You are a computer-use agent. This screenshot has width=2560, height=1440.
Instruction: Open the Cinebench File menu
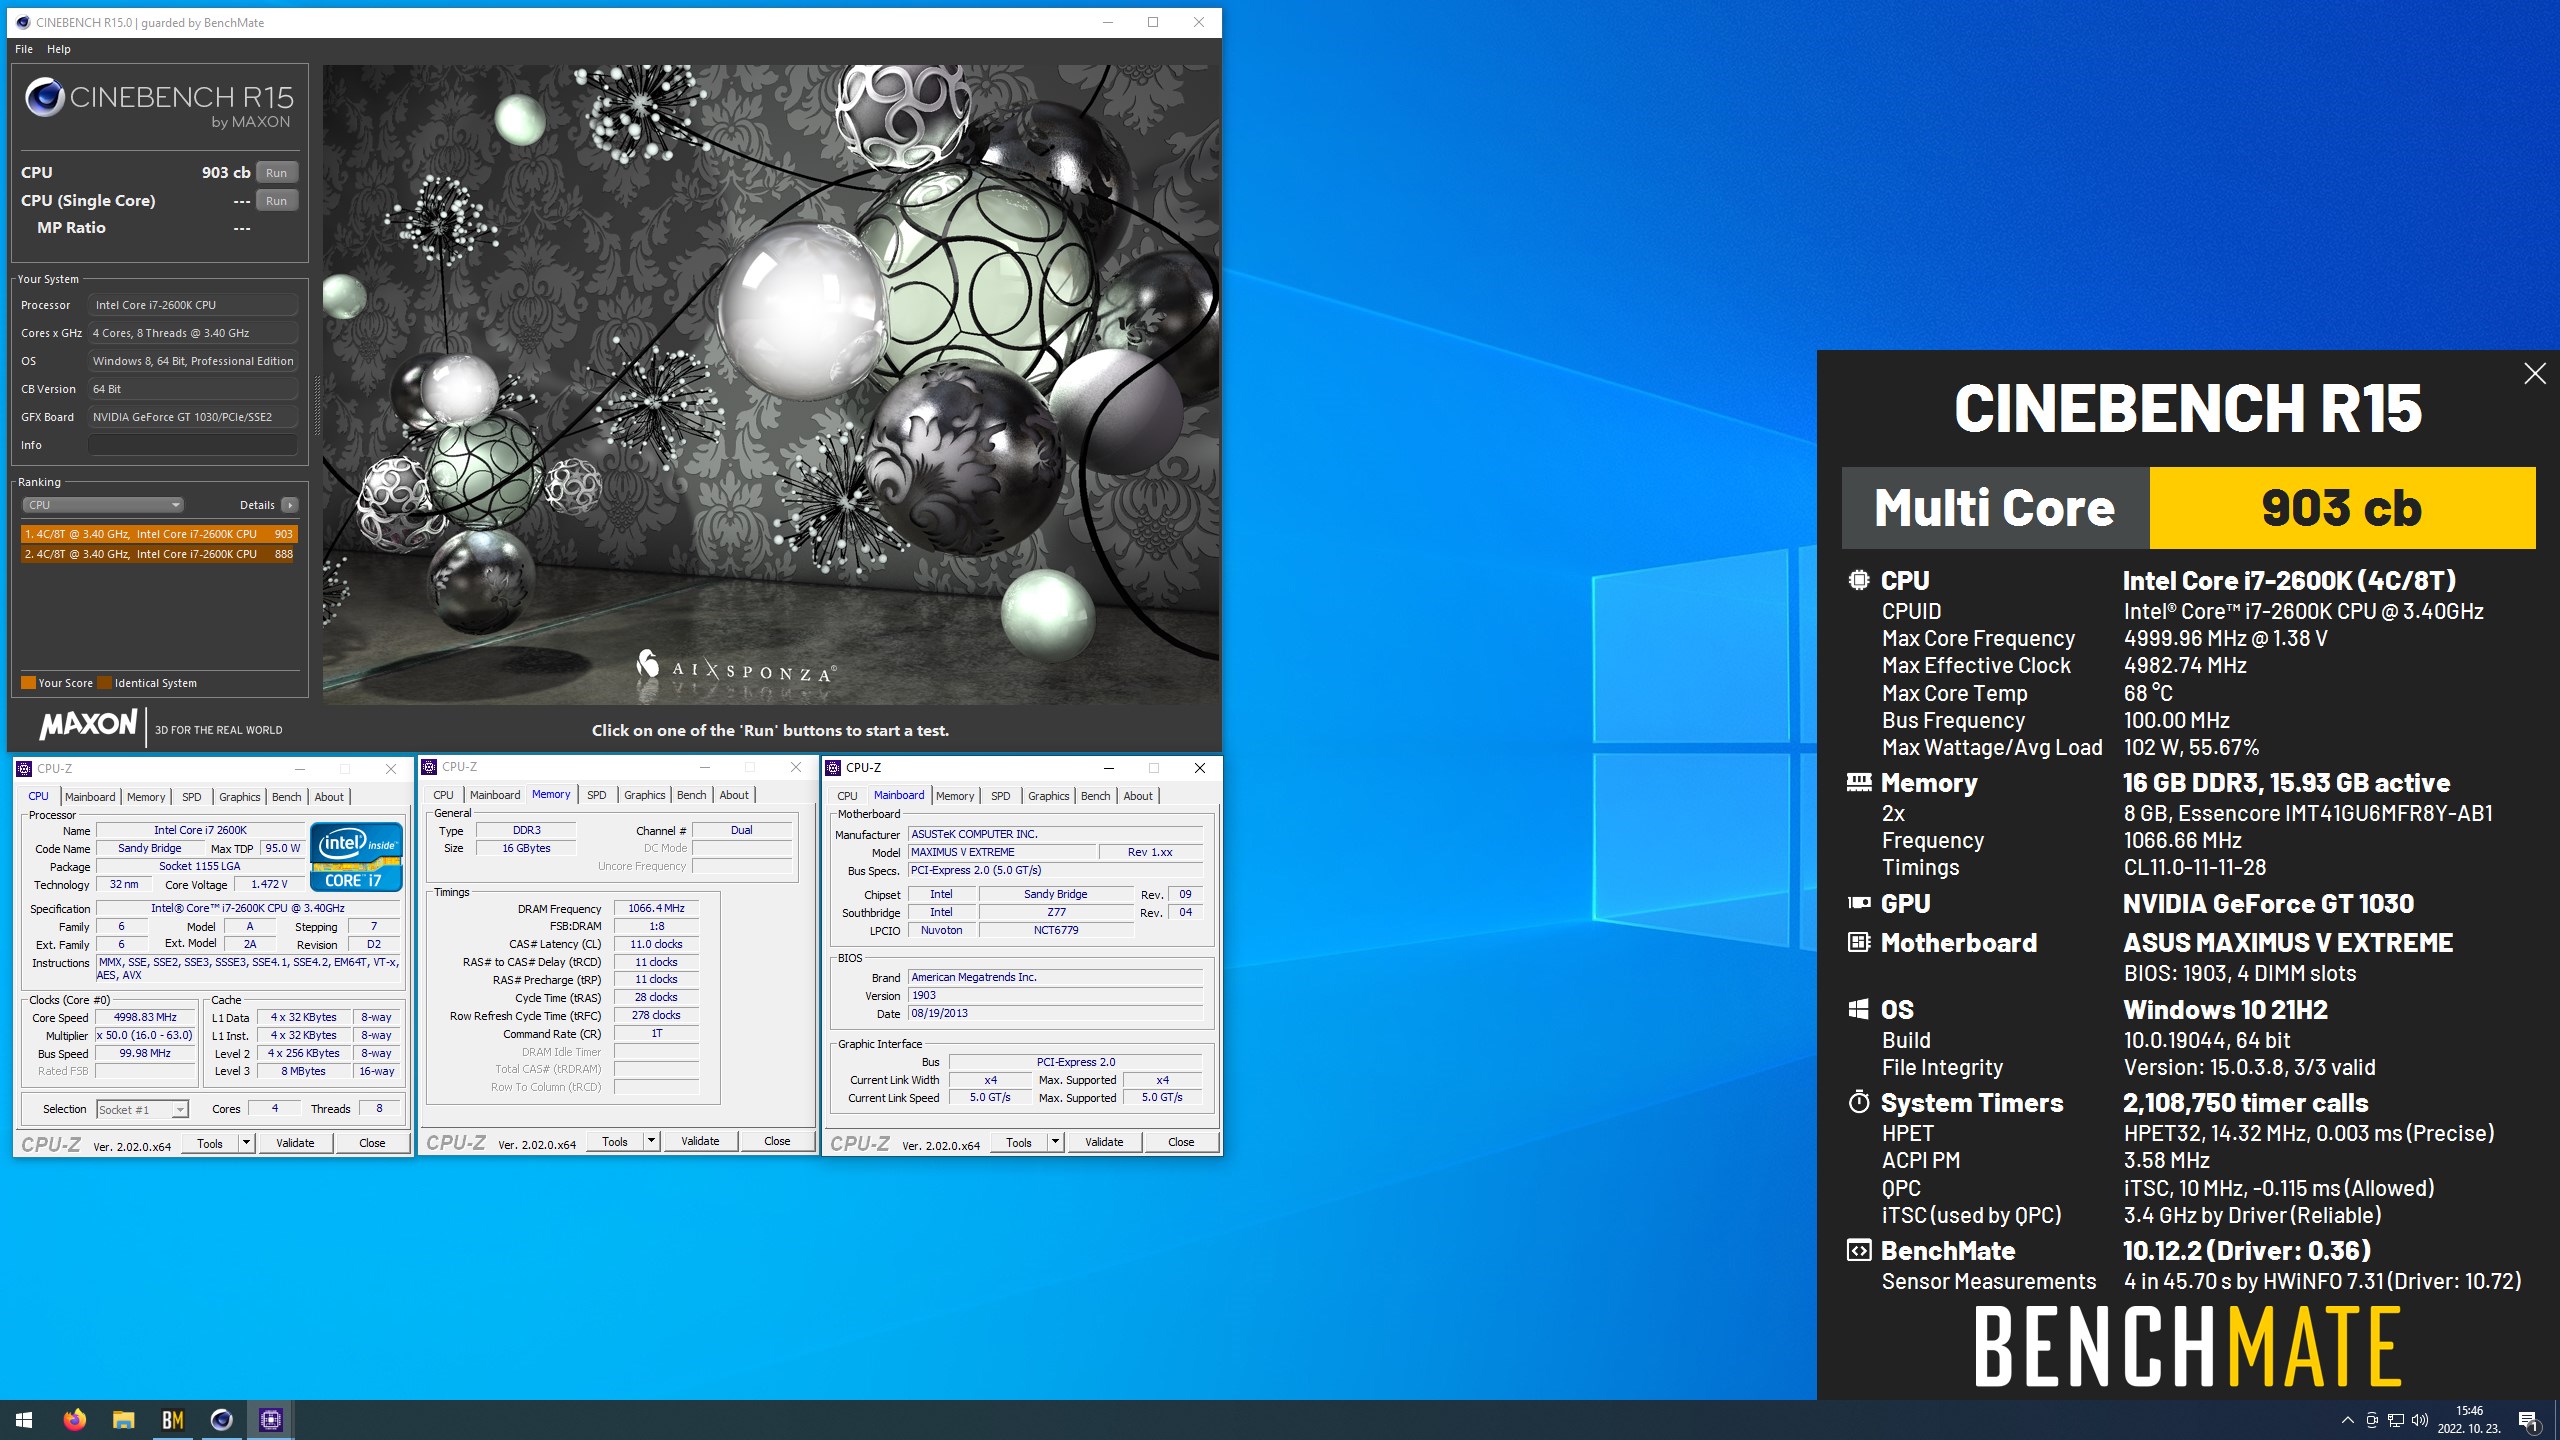[x=24, y=49]
